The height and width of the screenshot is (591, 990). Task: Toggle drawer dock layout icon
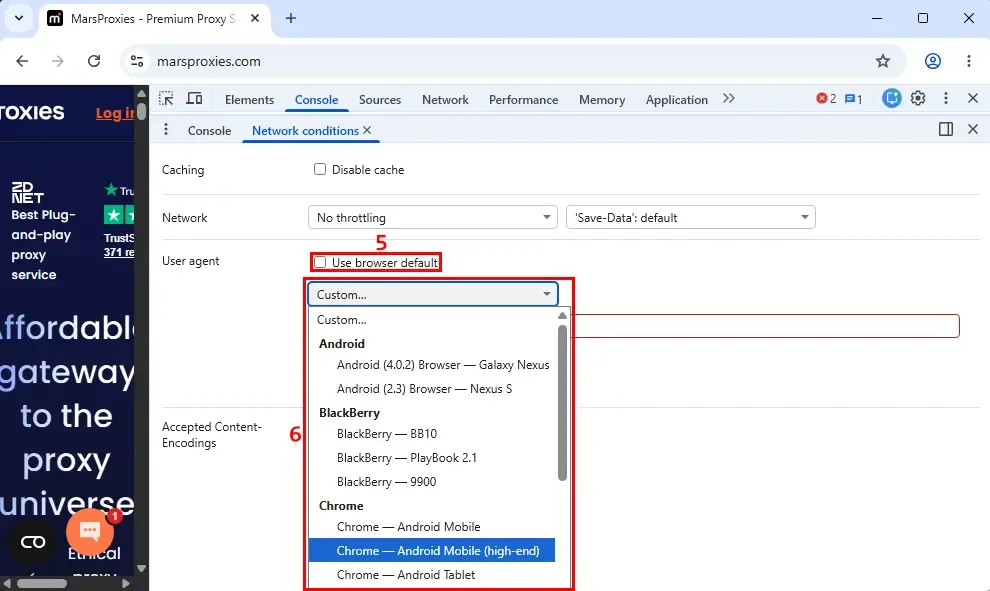tap(946, 129)
